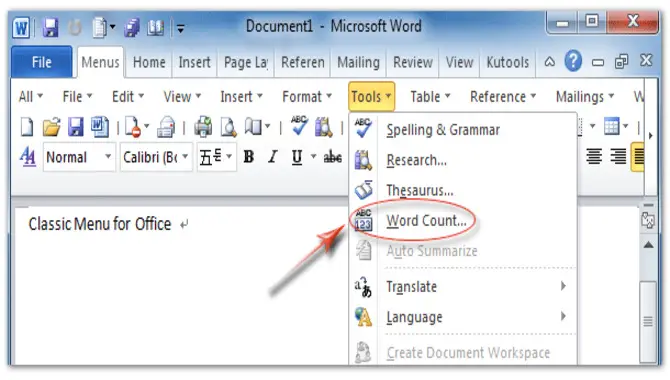Image resolution: width=670 pixels, height=380 pixels.
Task: Switch to the Menus tab
Action: coord(100,62)
